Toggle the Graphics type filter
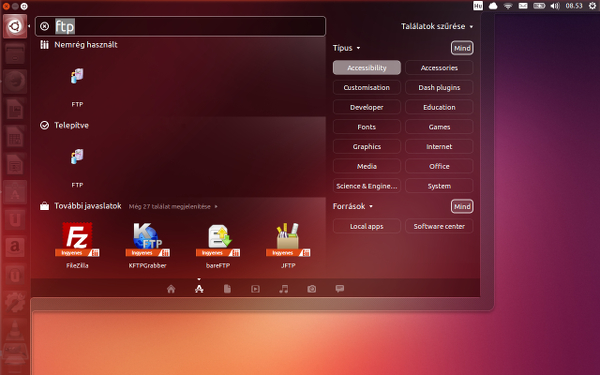This screenshot has width=600, height=375. [367, 147]
